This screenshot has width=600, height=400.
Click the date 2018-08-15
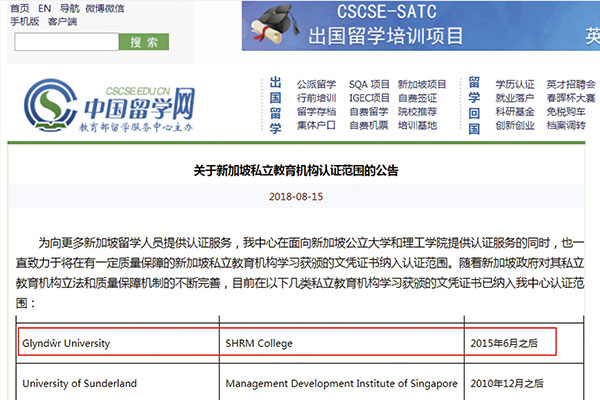tap(296, 197)
